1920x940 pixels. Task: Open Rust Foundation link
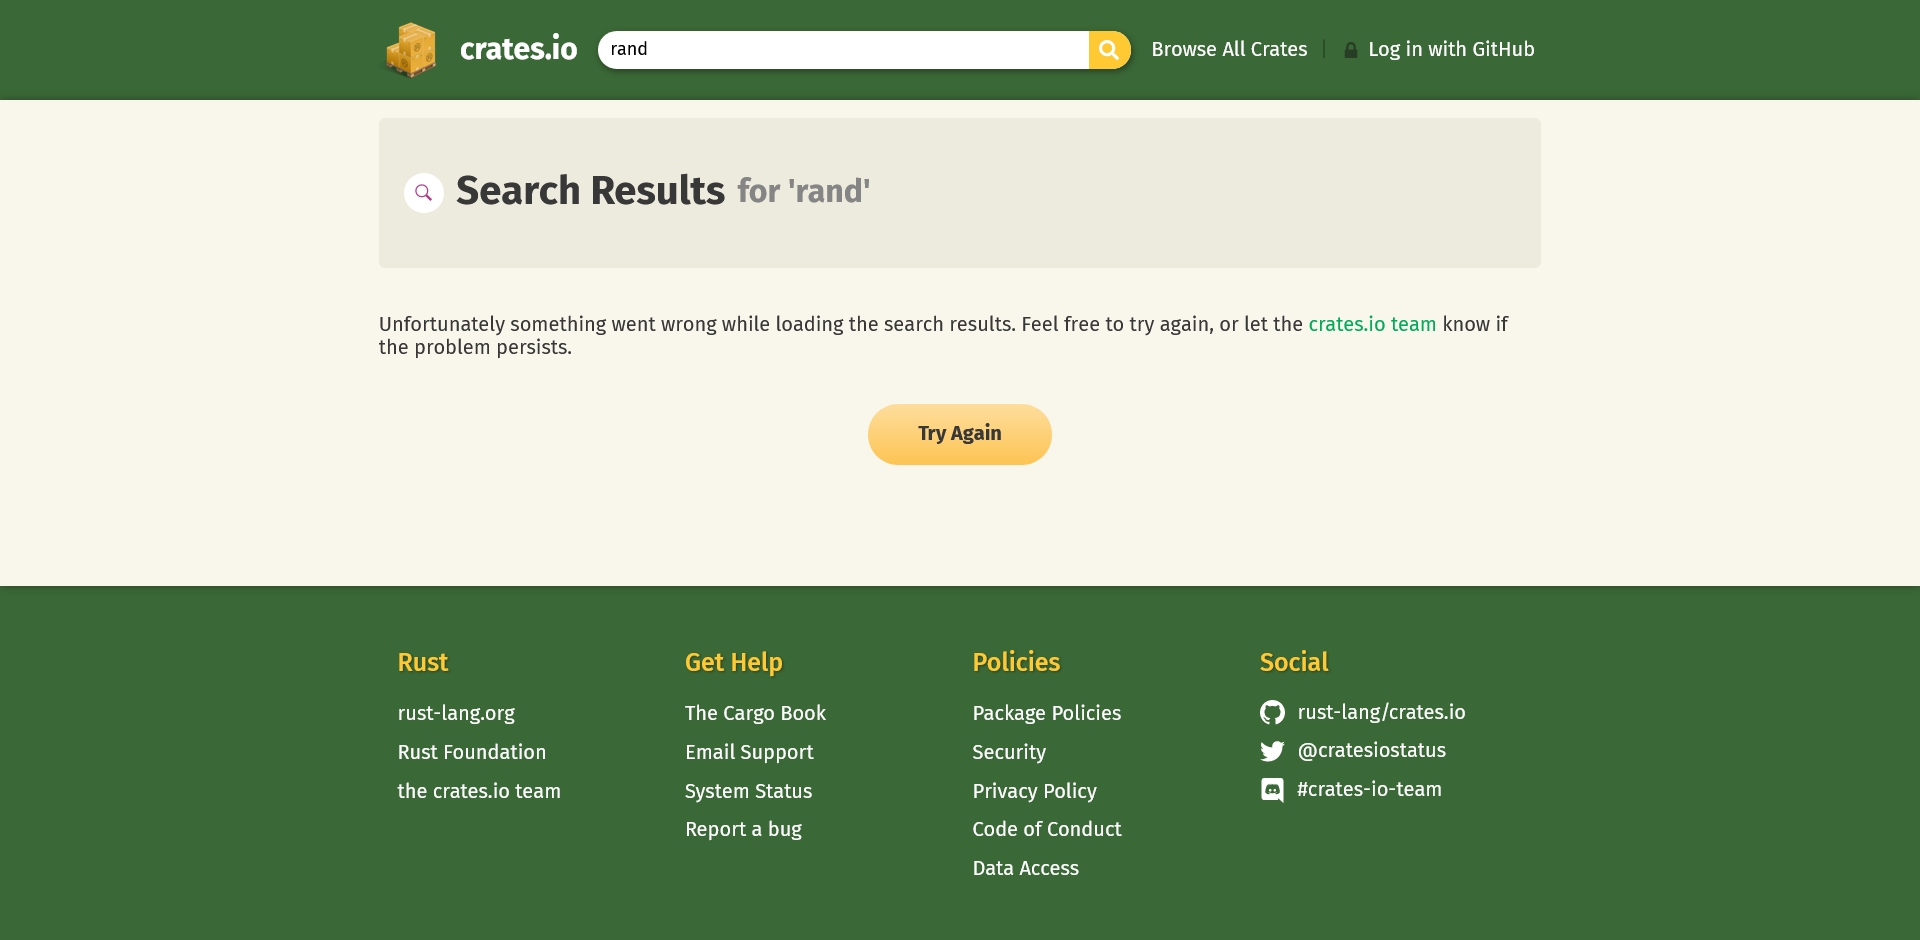(x=472, y=752)
